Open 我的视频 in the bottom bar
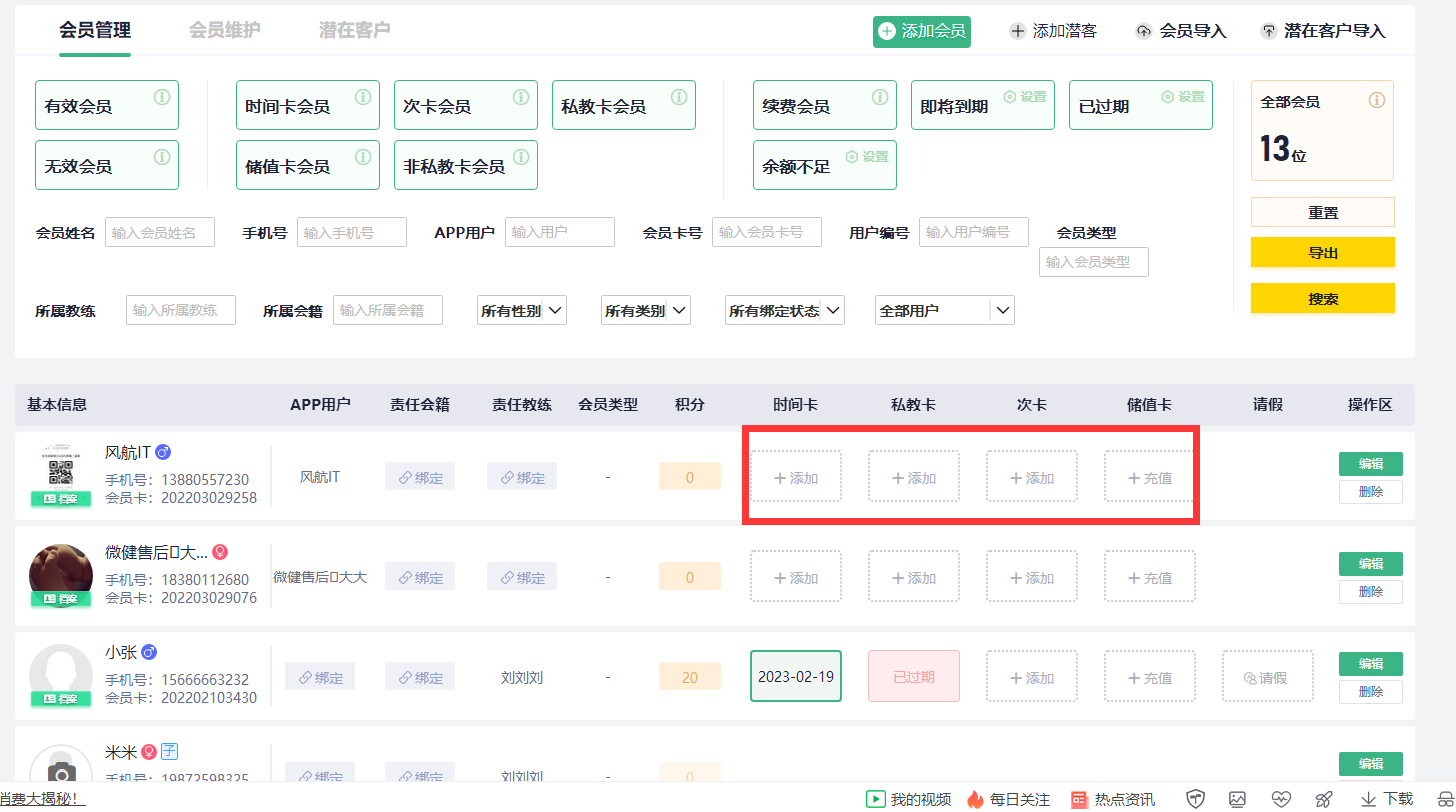This screenshot has width=1456, height=812. pyautogui.click(x=909, y=799)
